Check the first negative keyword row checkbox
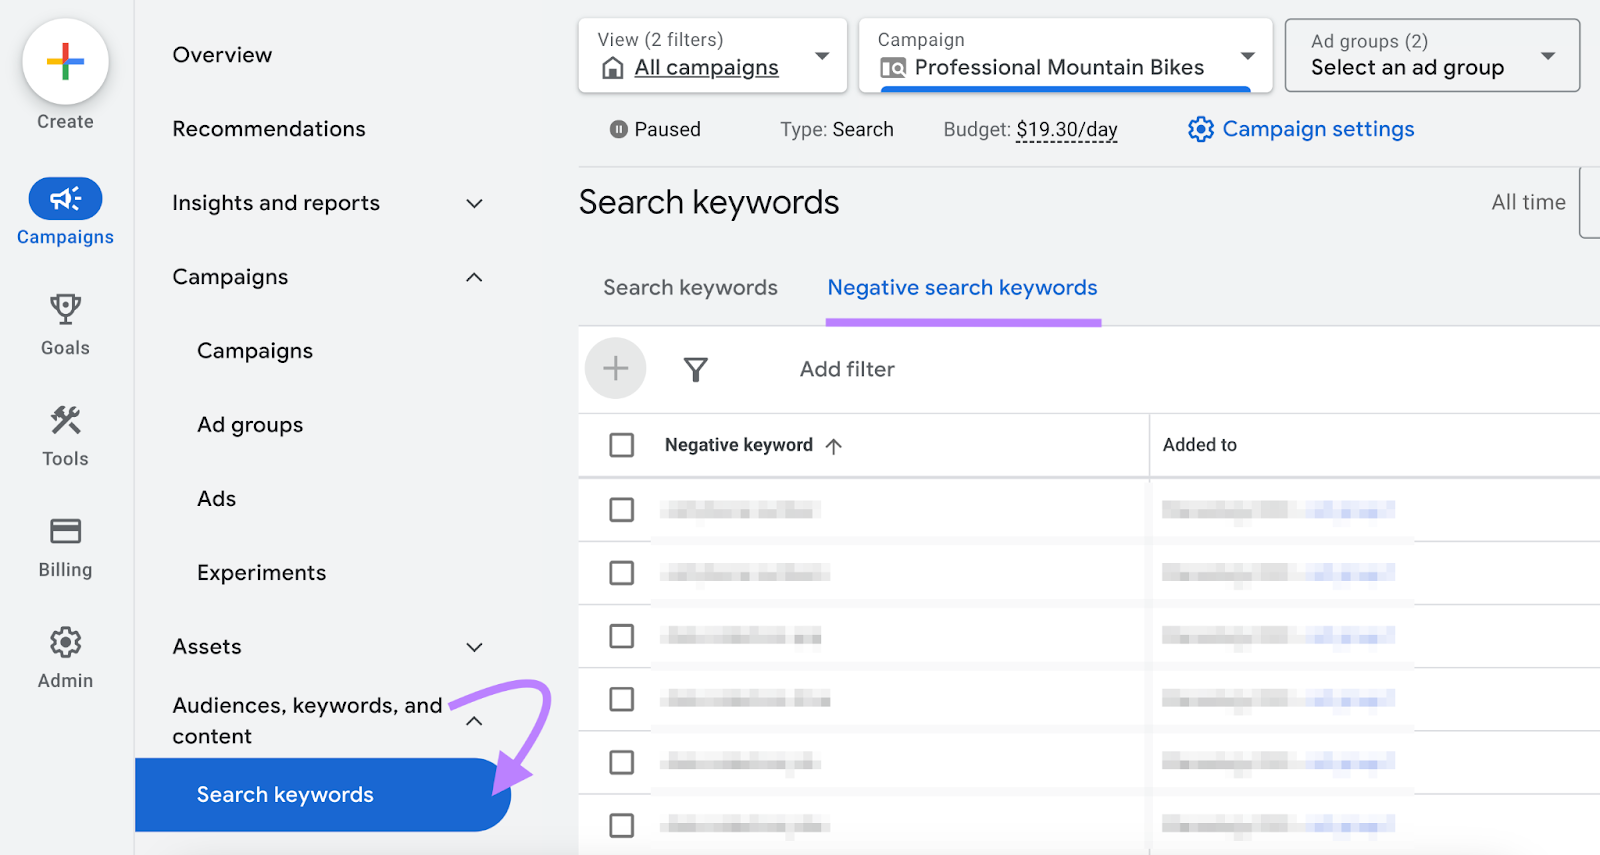This screenshot has height=855, width=1600. [621, 510]
